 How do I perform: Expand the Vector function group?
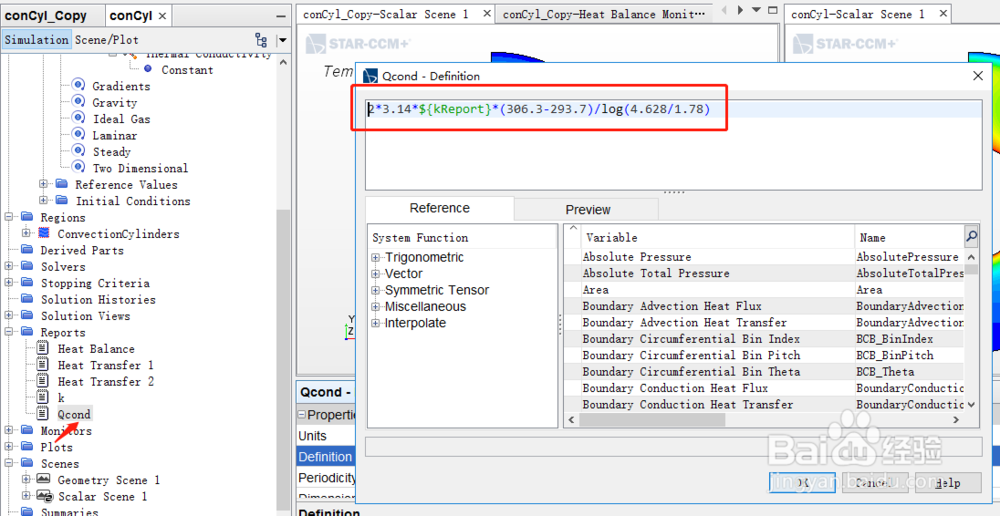coord(376,274)
